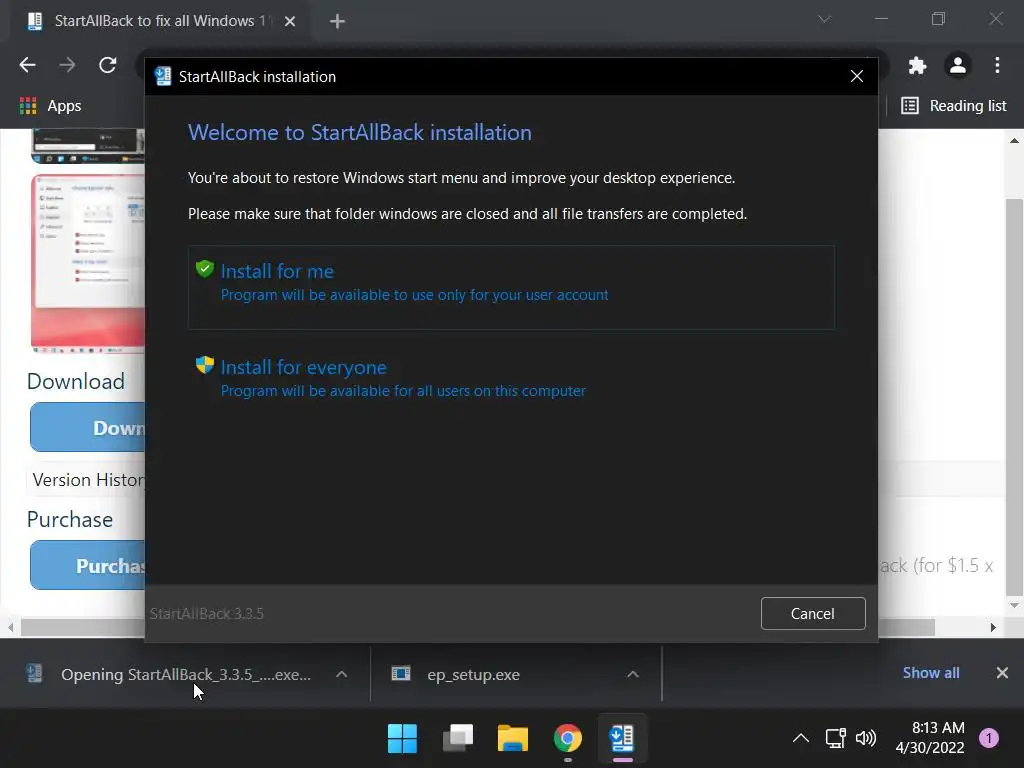Show hidden system tray icons
Screen dimensions: 1024x768
801,739
